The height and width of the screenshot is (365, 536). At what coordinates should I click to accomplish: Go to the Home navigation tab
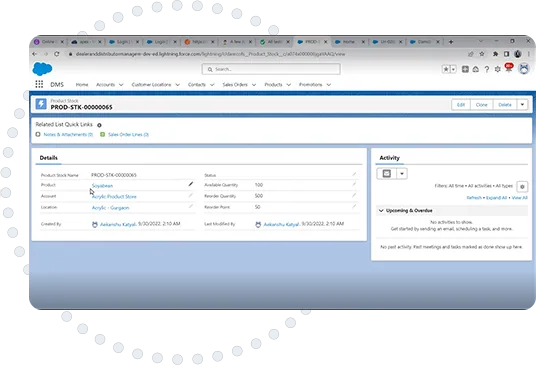[82, 84]
